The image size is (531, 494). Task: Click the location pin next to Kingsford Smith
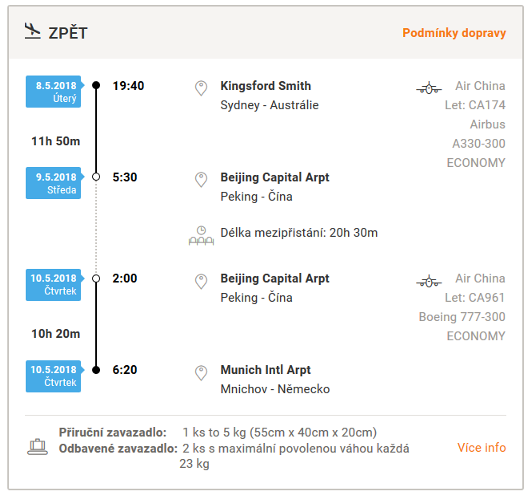[201, 88]
